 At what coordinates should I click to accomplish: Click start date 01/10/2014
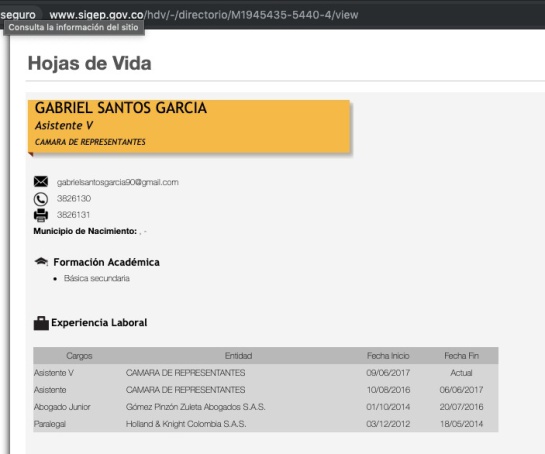(388, 407)
